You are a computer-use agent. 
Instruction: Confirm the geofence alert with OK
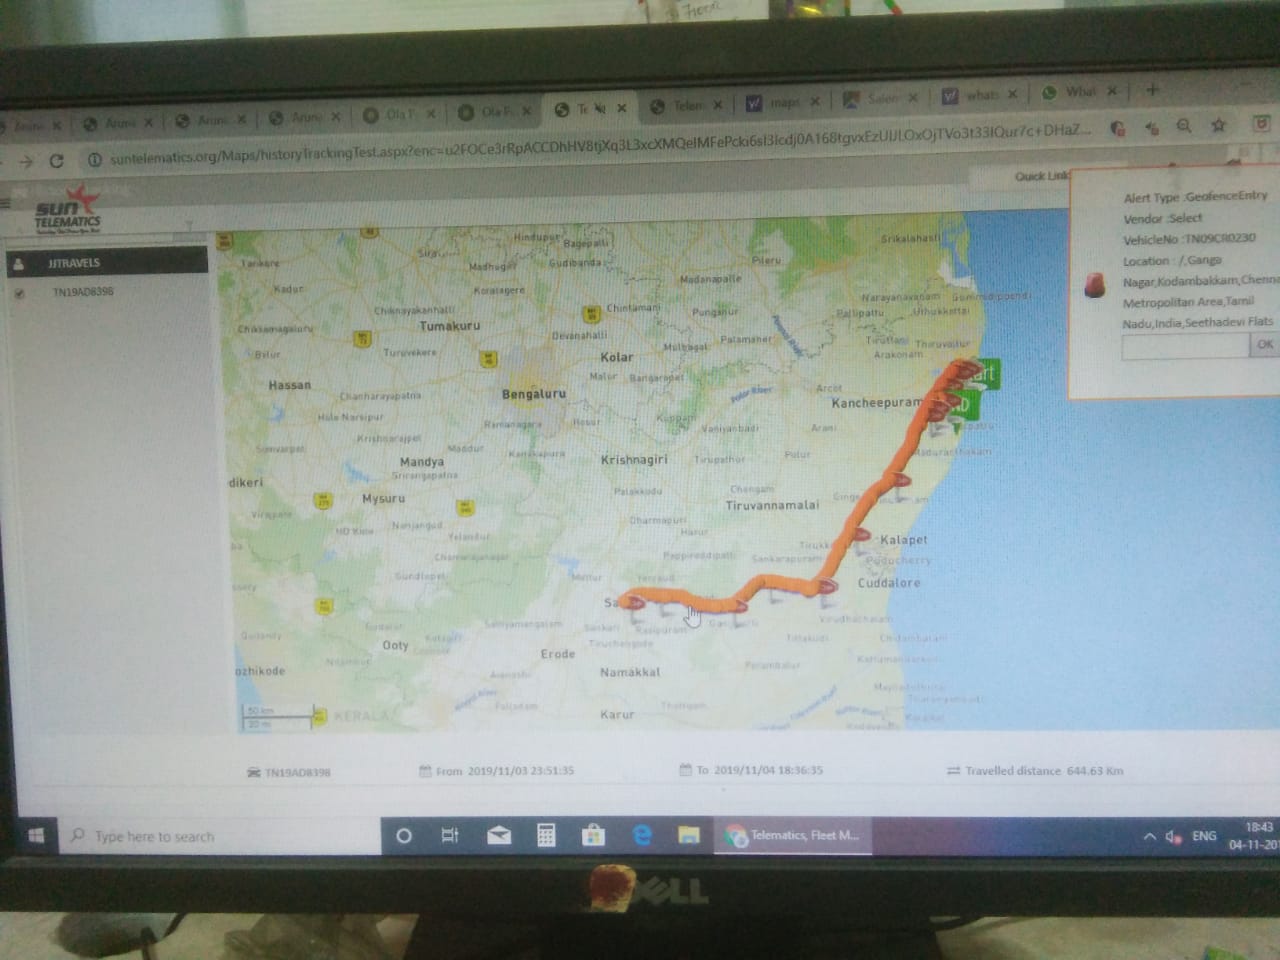pyautogui.click(x=1264, y=344)
